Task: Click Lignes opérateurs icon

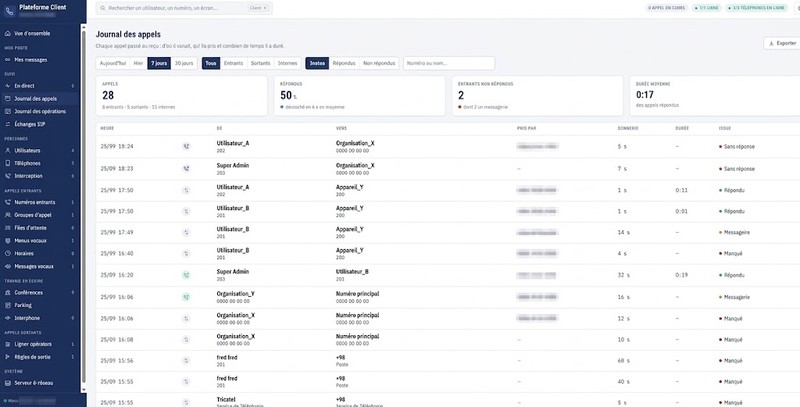Action: tap(8, 344)
